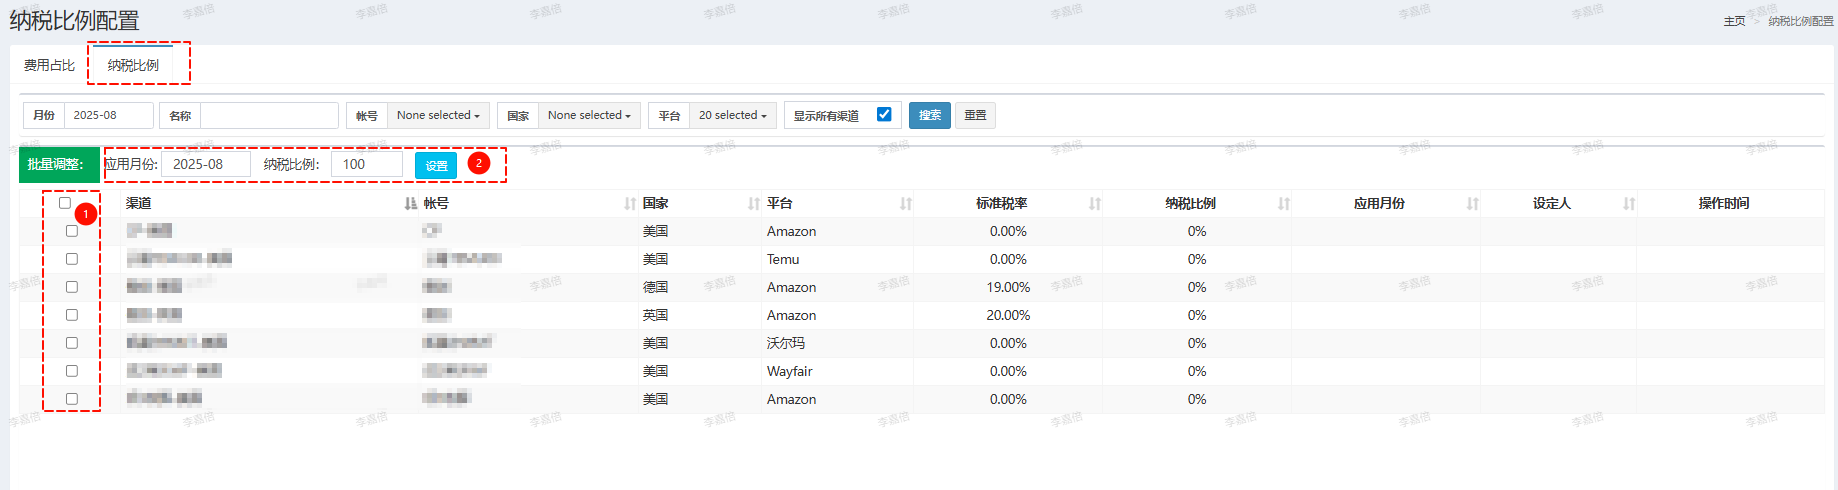1838x490 pixels.
Task: Sort table by 渠道 column icon
Action: pos(410,203)
